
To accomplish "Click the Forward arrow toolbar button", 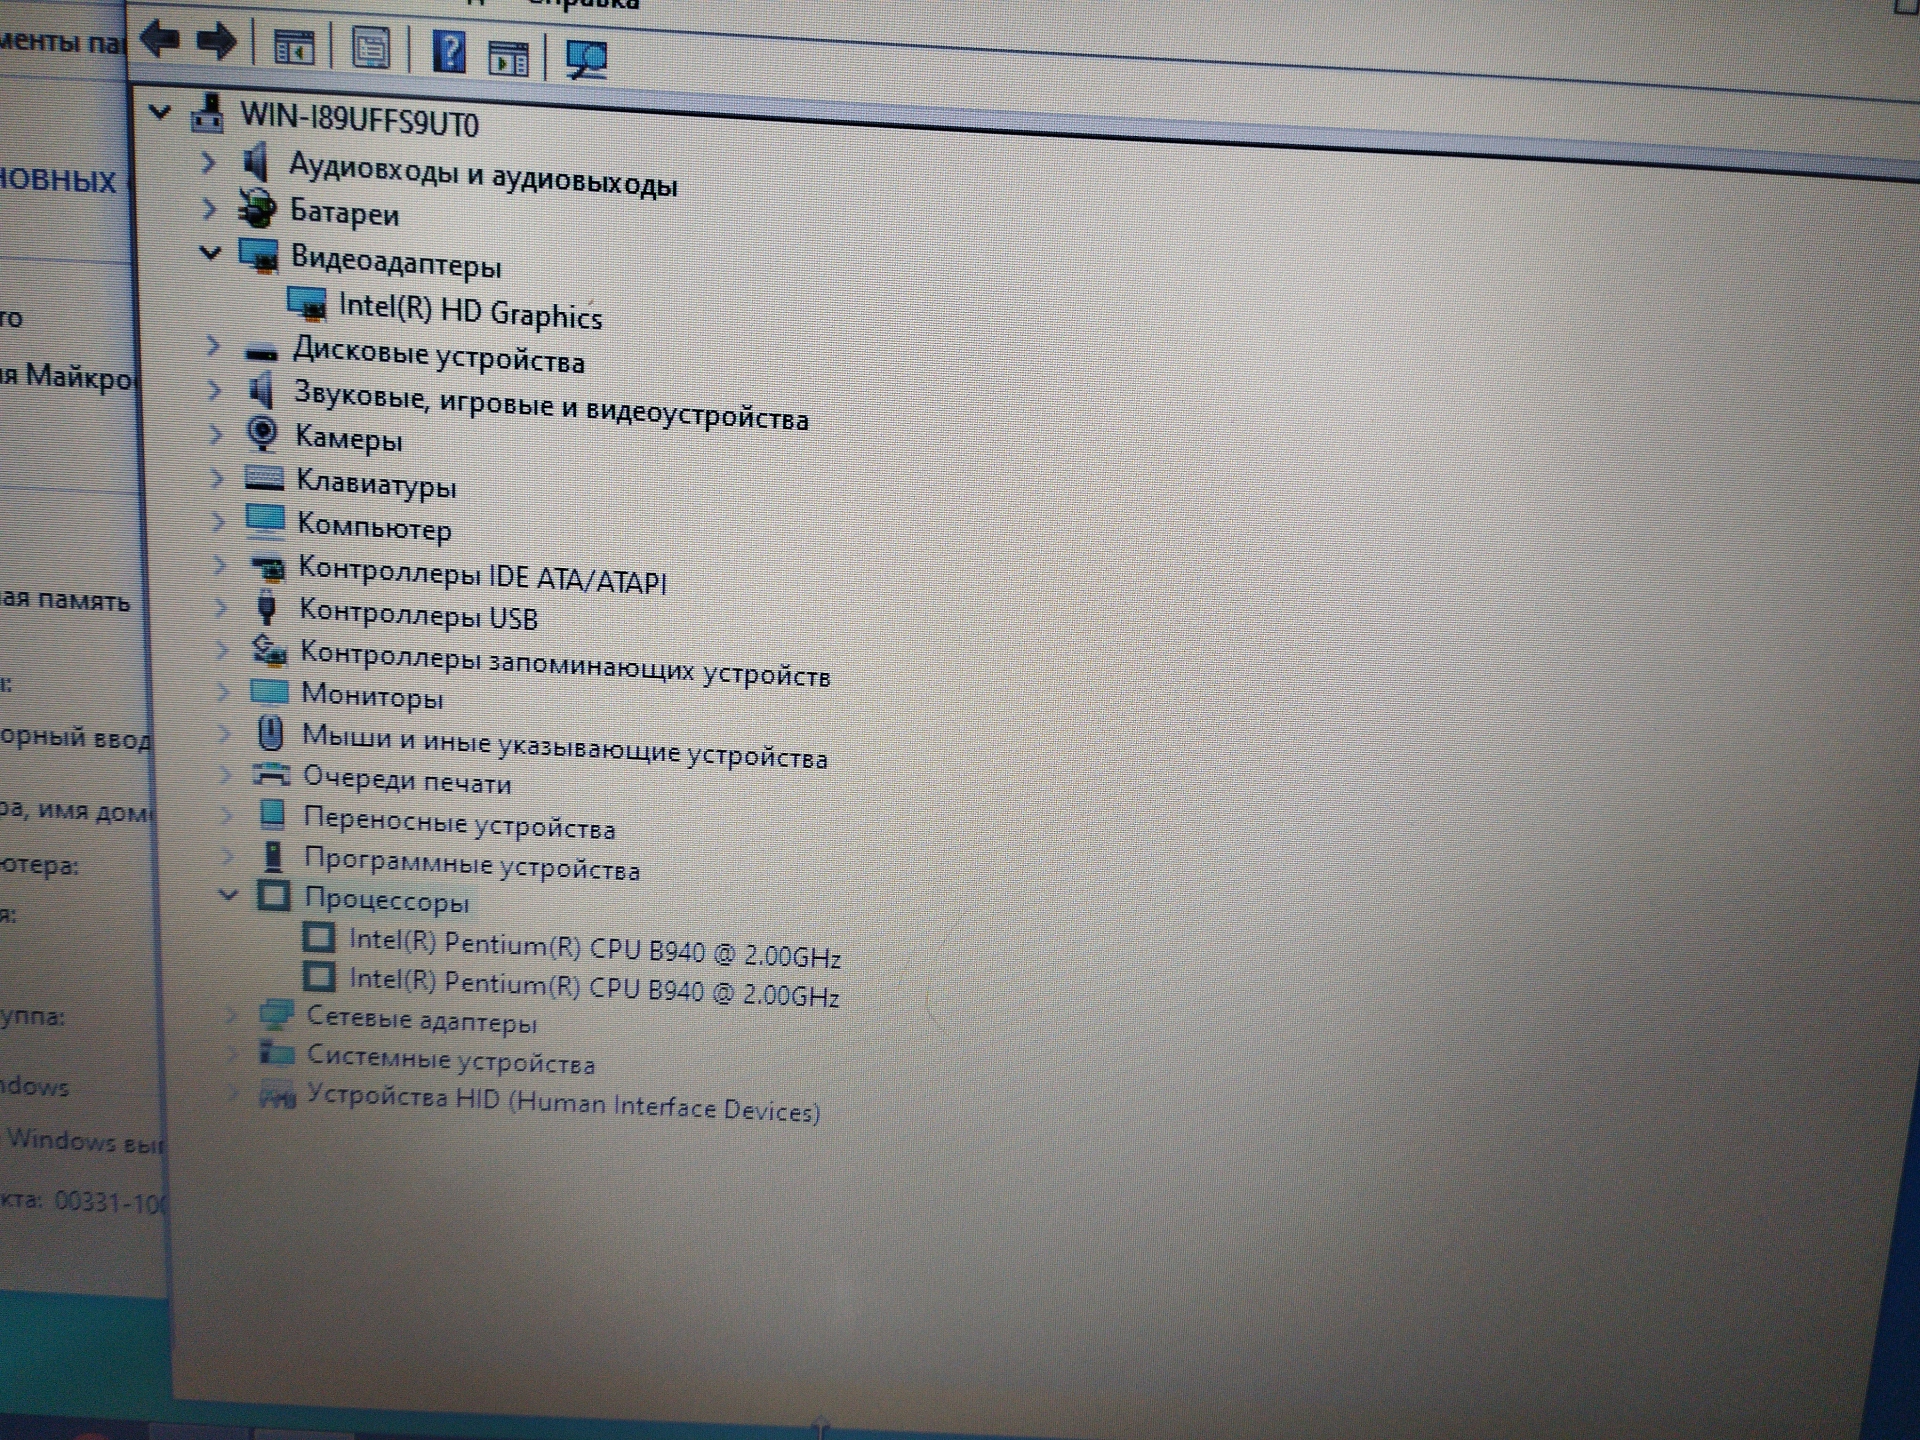I will [216, 42].
